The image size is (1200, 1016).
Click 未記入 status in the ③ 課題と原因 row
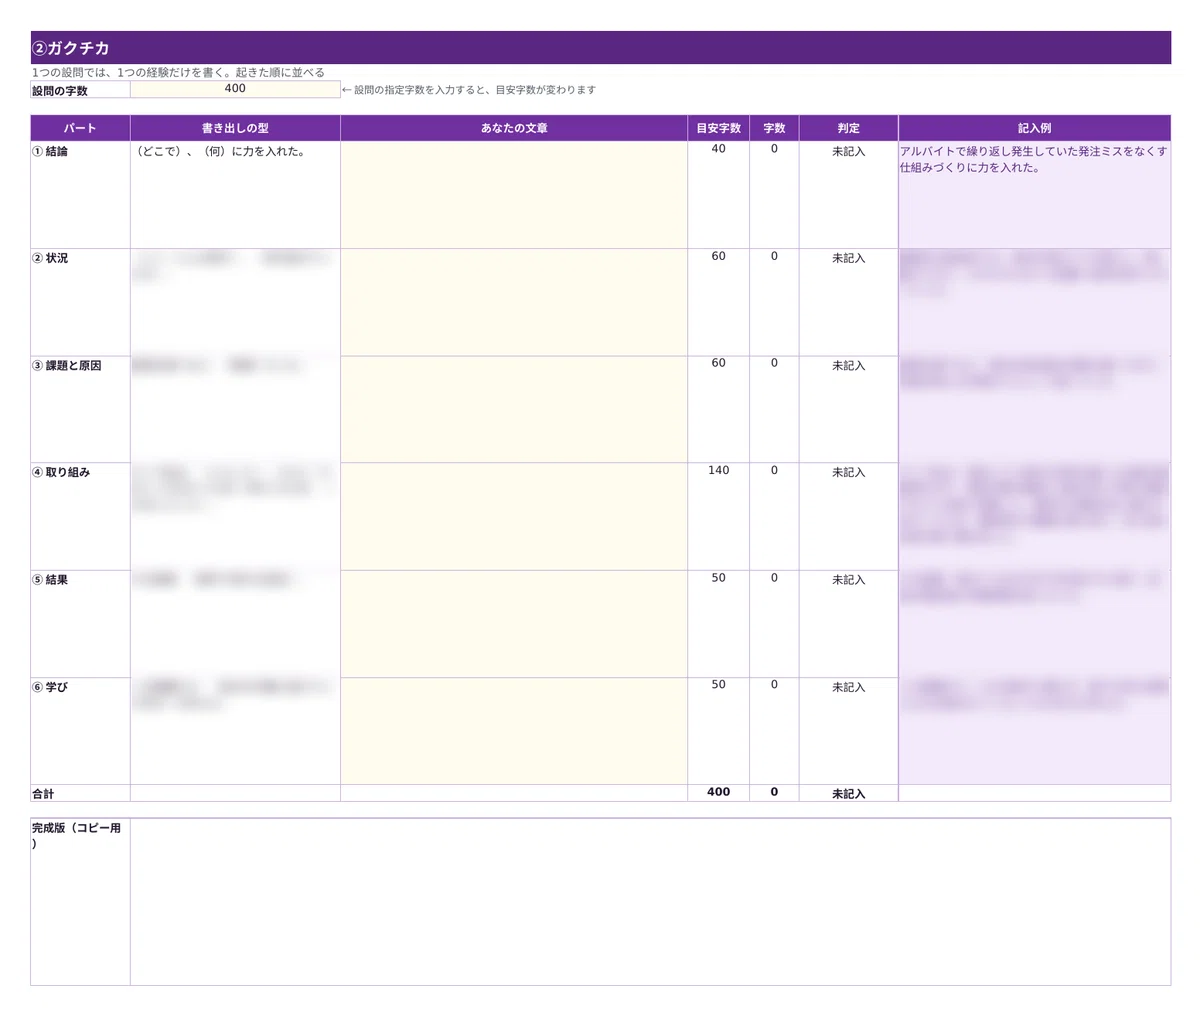click(x=848, y=366)
